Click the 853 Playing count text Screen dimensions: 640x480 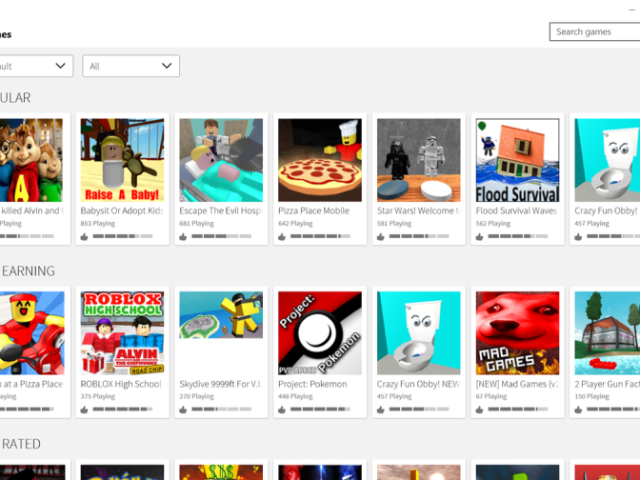tap(98, 224)
